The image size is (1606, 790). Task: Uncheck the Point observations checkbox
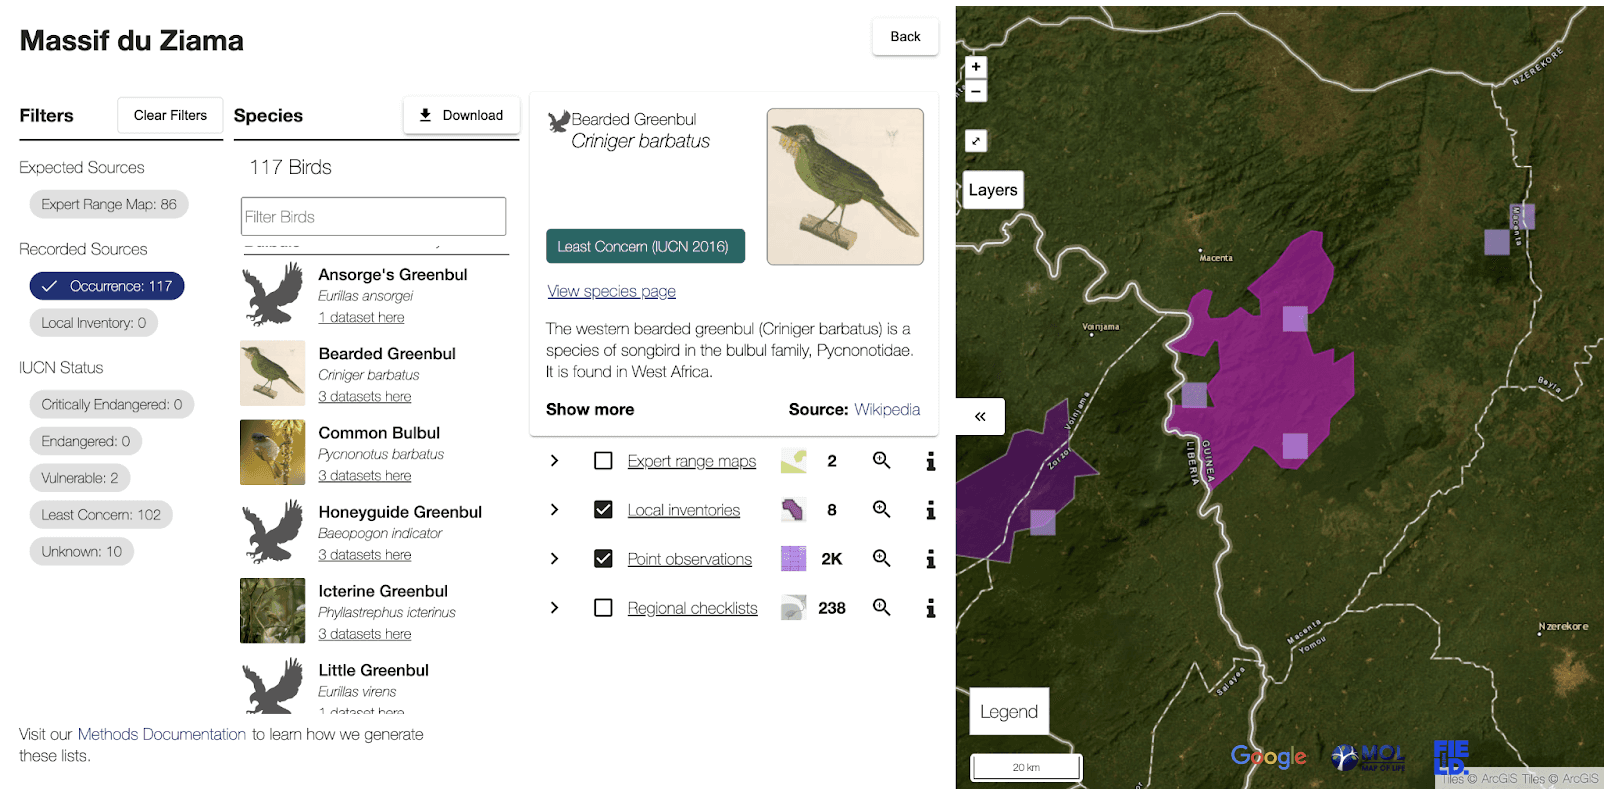[x=603, y=559]
